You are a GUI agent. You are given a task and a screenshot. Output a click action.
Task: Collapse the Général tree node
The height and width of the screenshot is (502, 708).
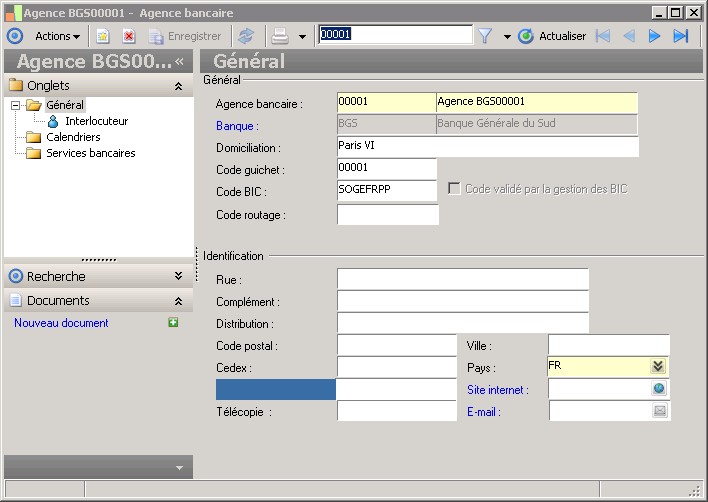(16, 105)
